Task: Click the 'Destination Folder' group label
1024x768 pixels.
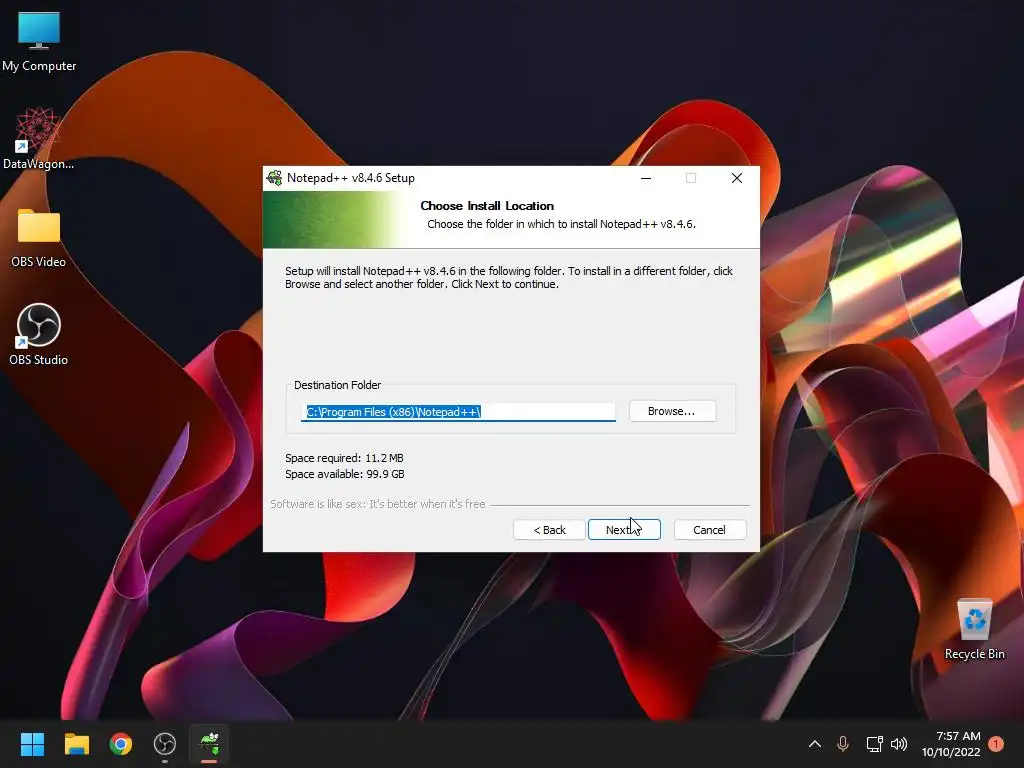Action: (338, 385)
